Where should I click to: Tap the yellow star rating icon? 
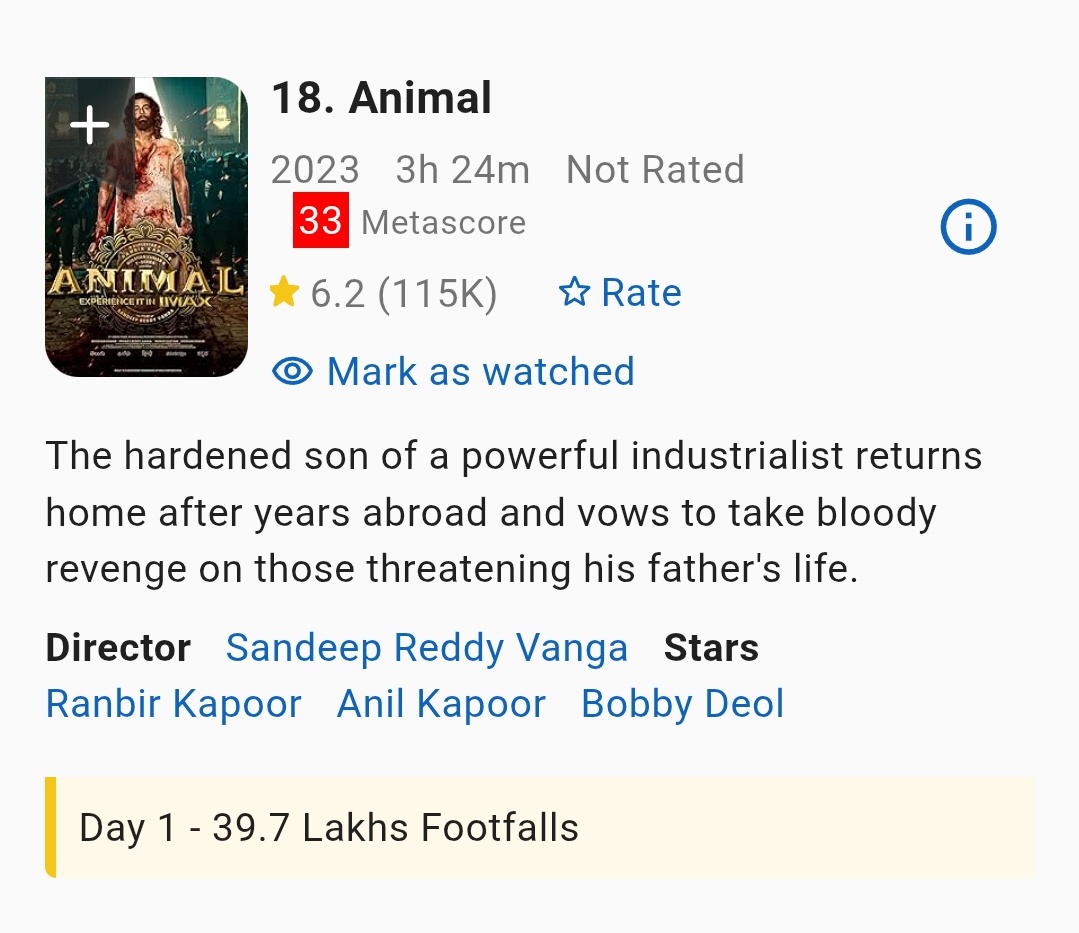click(285, 293)
